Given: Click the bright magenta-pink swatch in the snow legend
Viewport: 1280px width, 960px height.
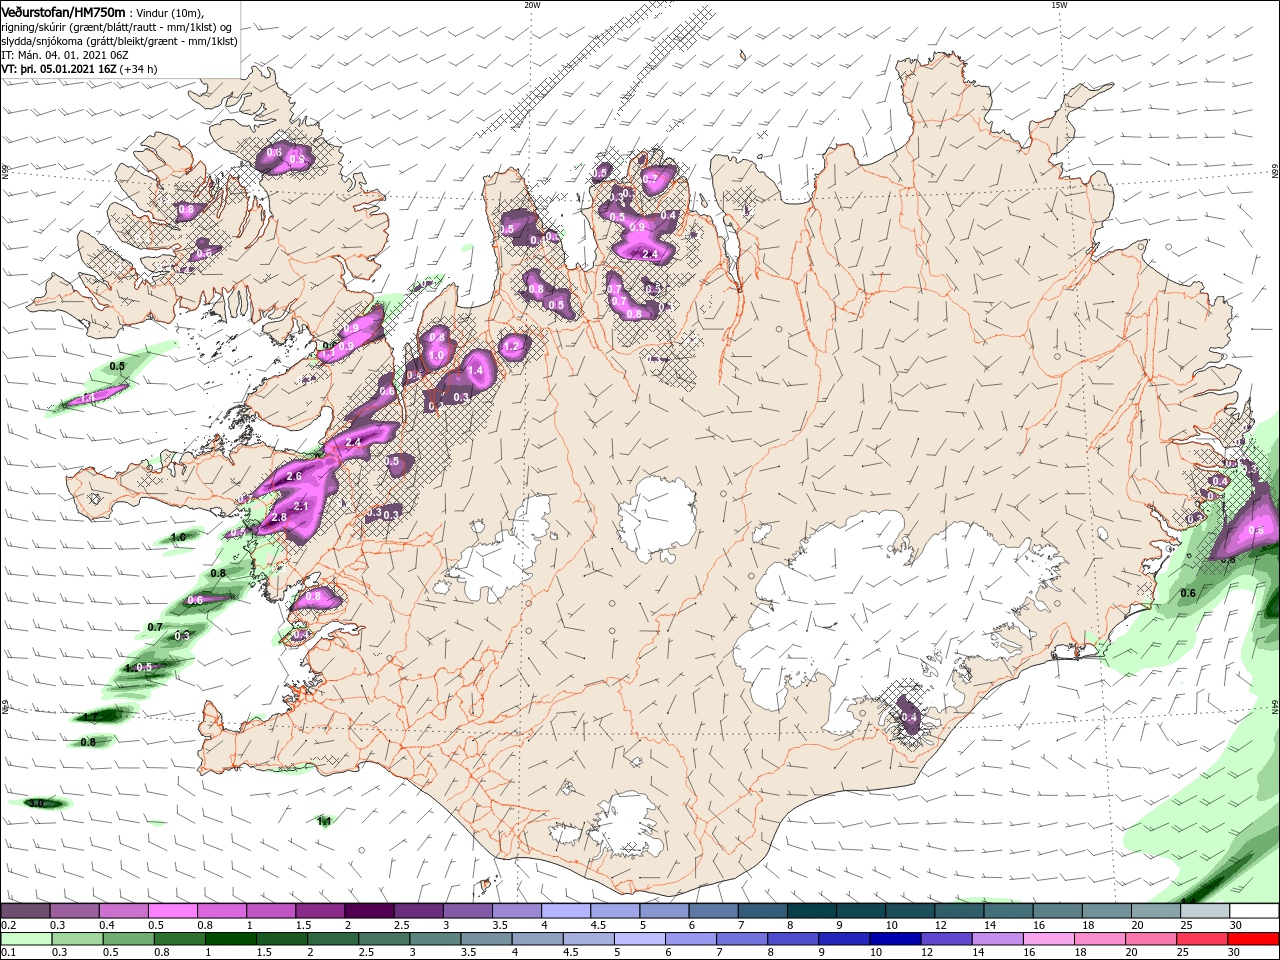Looking at the screenshot, I should [172, 911].
